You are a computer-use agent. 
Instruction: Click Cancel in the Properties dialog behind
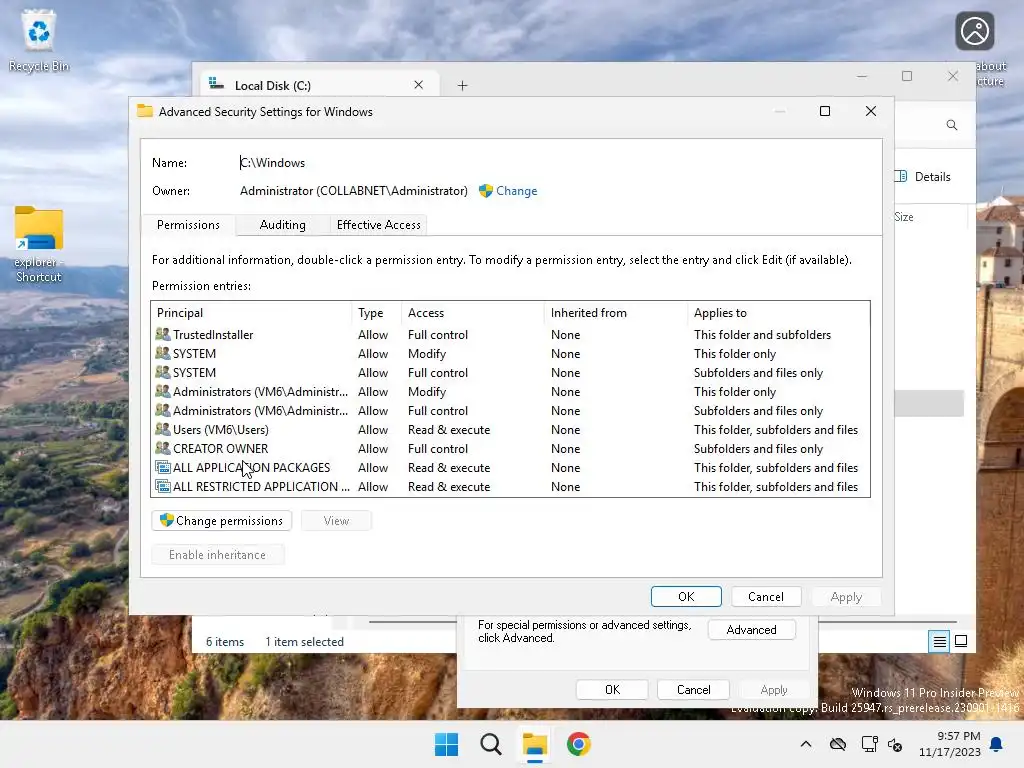[694, 690]
